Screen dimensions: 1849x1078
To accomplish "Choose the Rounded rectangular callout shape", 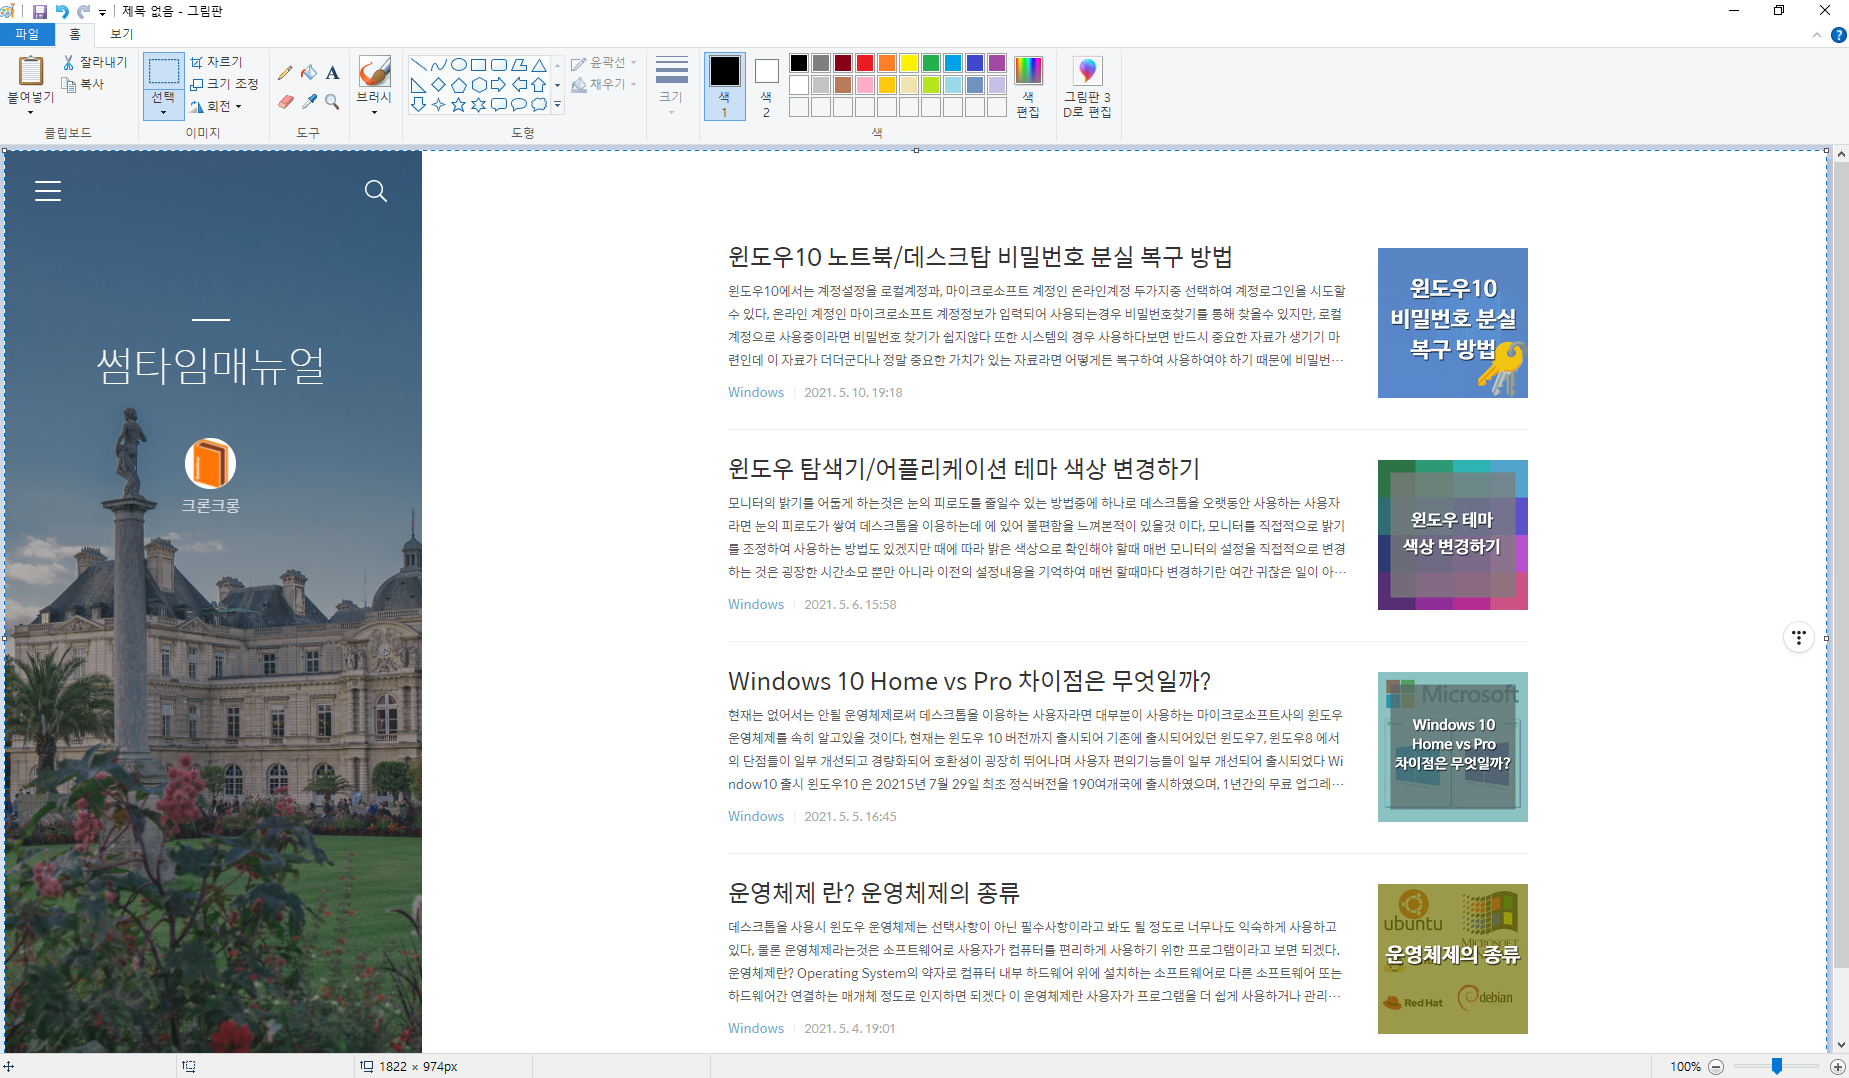I will tap(499, 104).
